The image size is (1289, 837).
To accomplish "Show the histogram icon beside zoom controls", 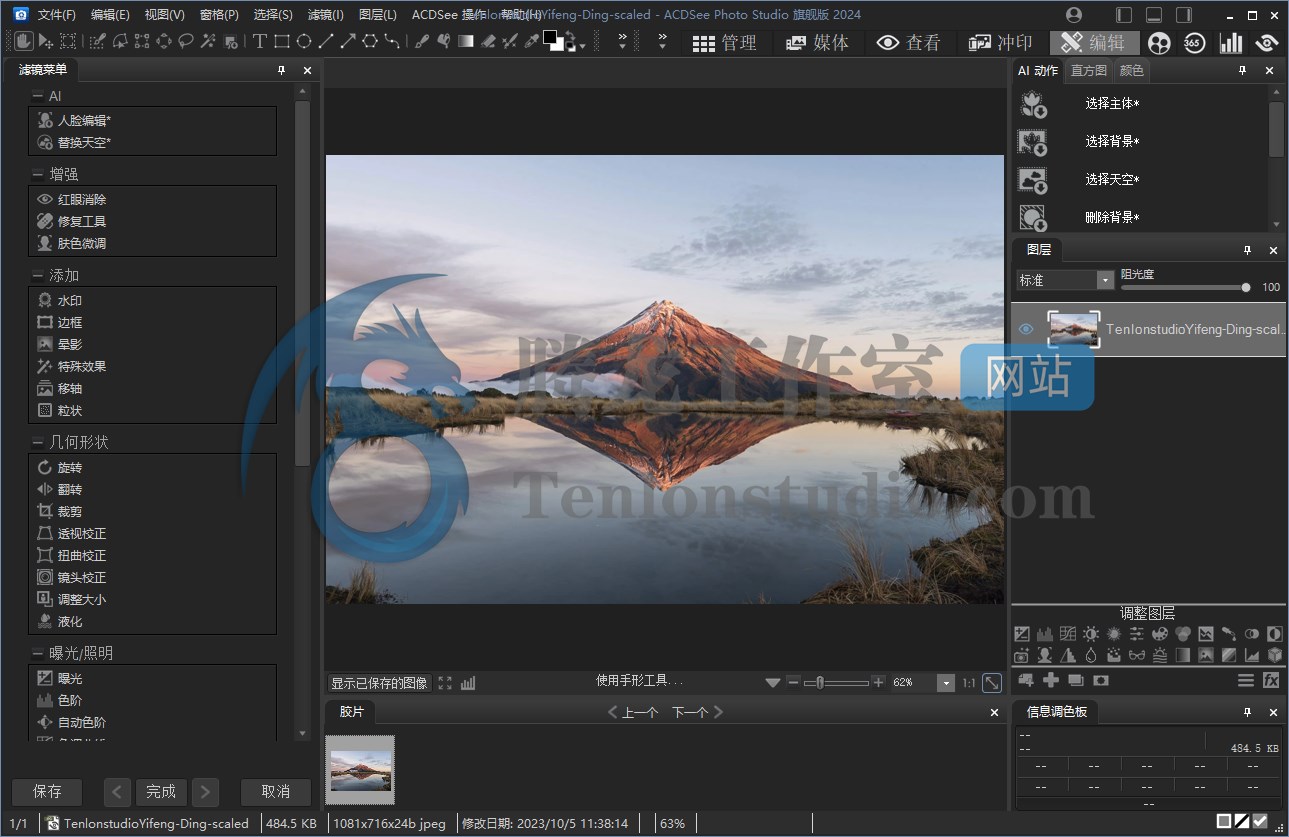I will pyautogui.click(x=468, y=683).
